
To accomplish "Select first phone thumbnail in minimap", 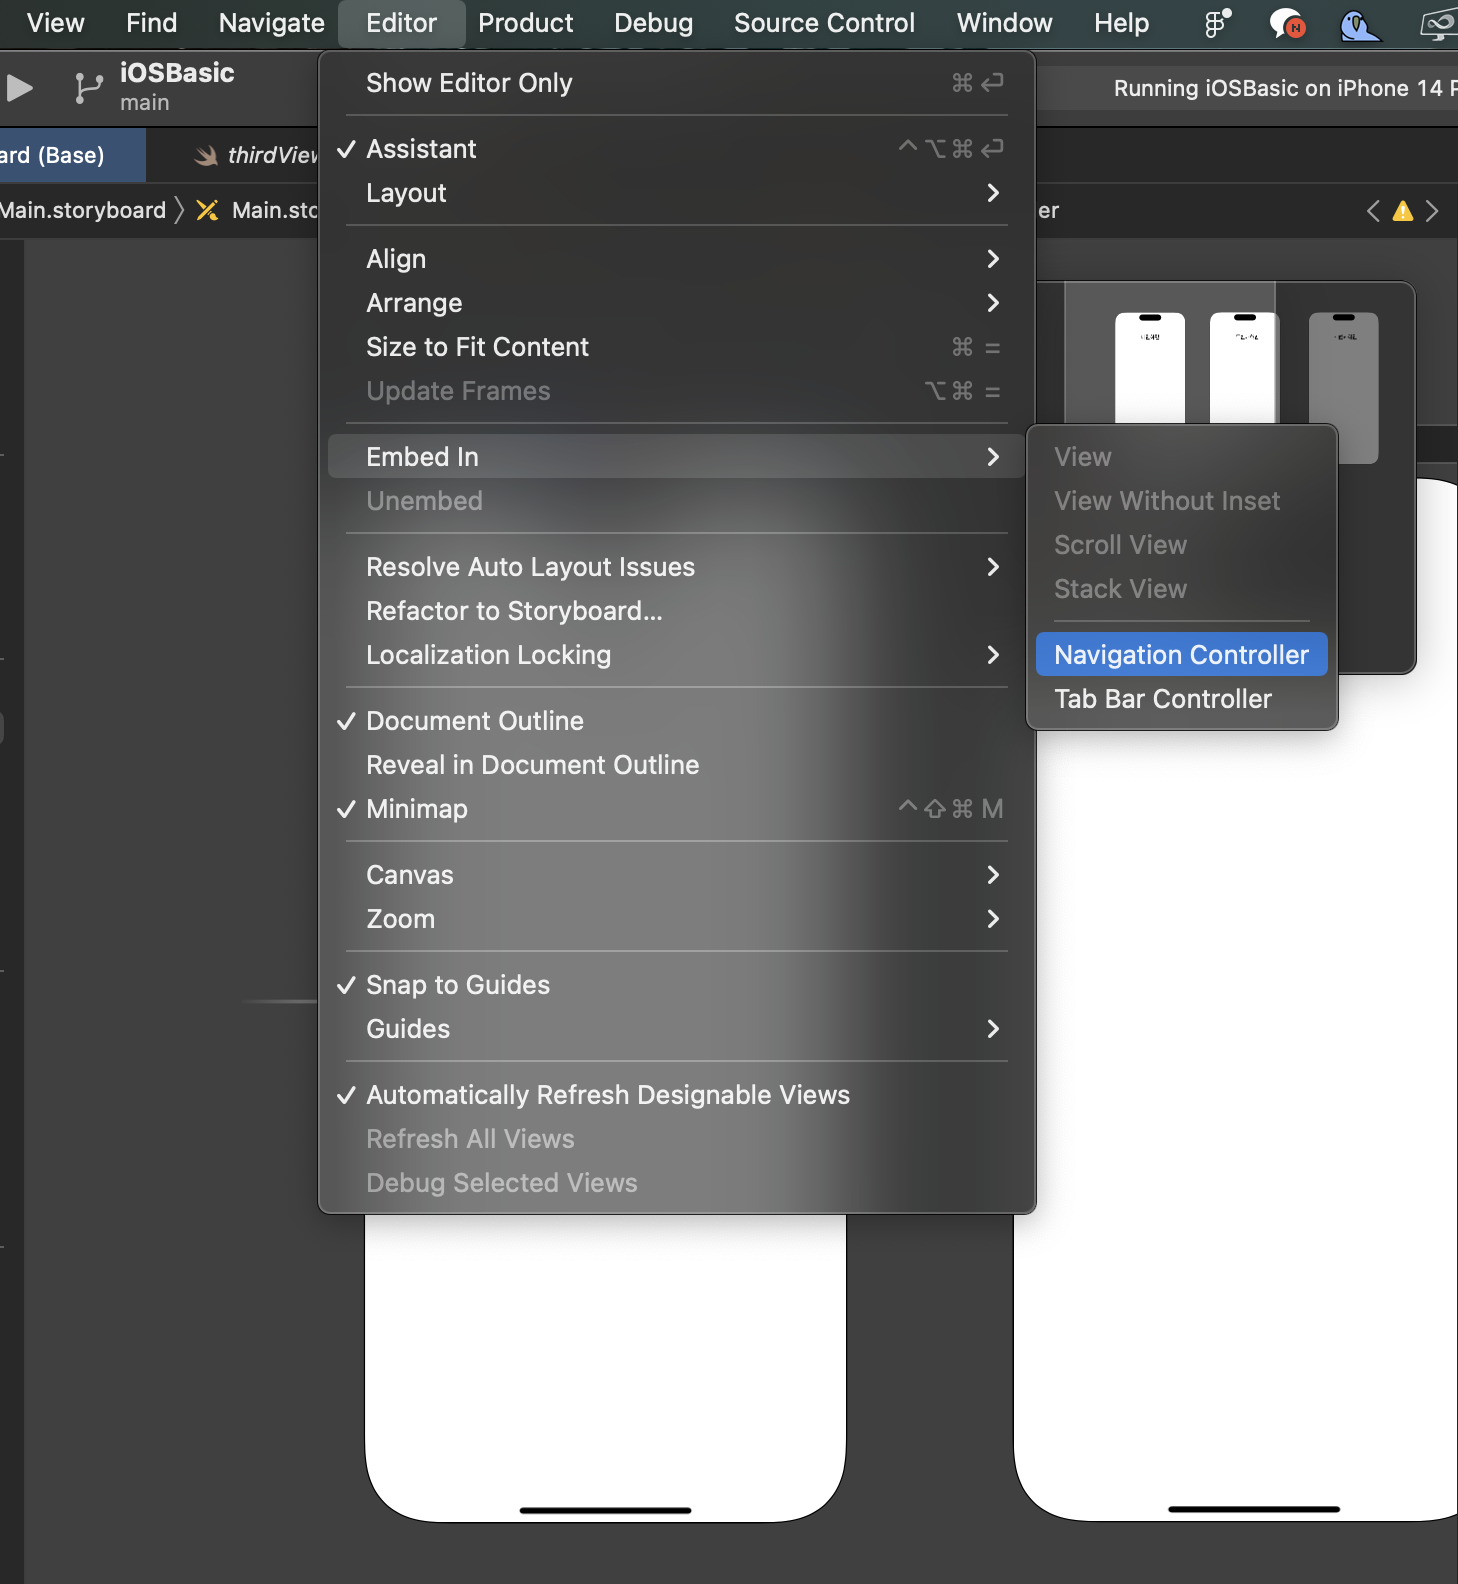I will click(x=1150, y=368).
